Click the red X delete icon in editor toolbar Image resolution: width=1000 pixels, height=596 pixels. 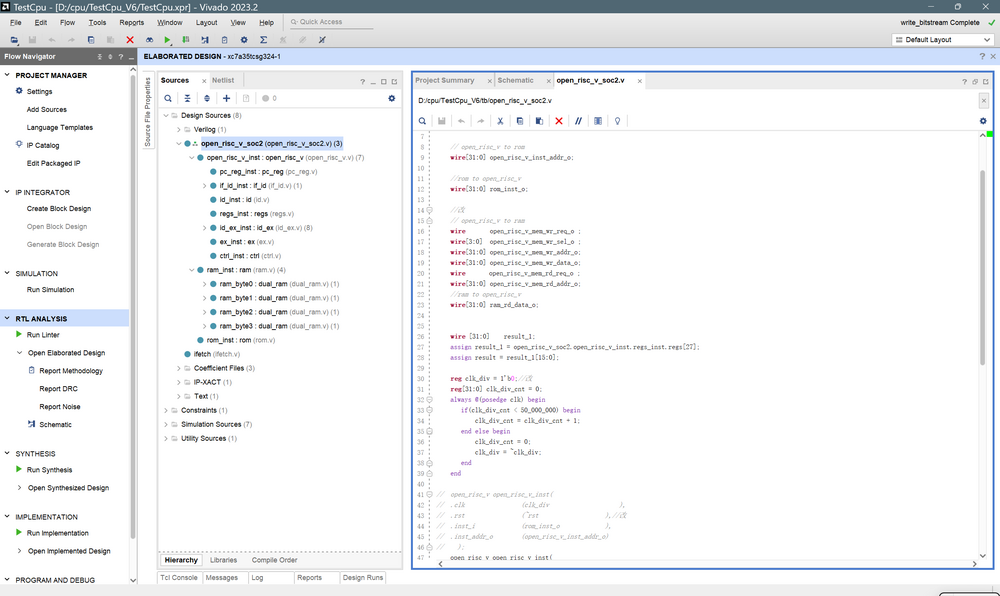point(559,120)
